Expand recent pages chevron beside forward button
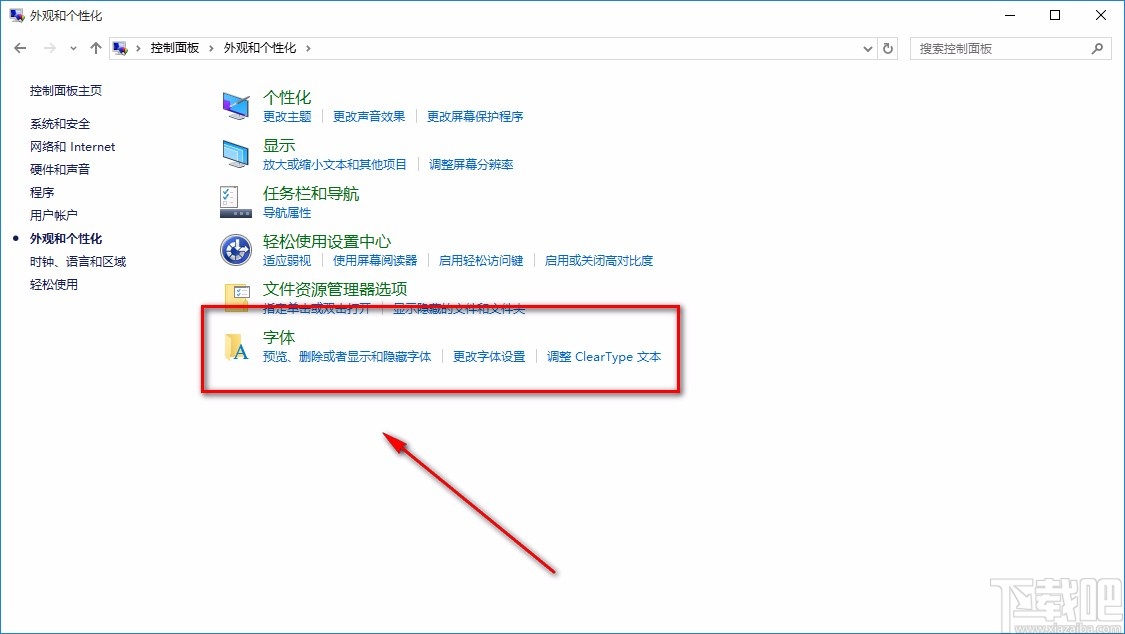Viewport: 1125px width, 634px height. [72, 47]
